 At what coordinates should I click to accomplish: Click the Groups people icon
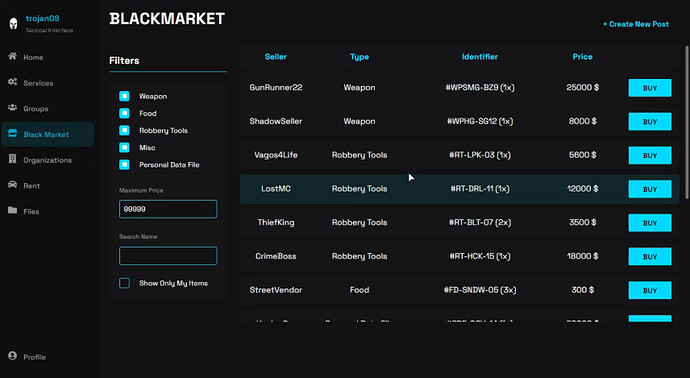click(x=12, y=108)
